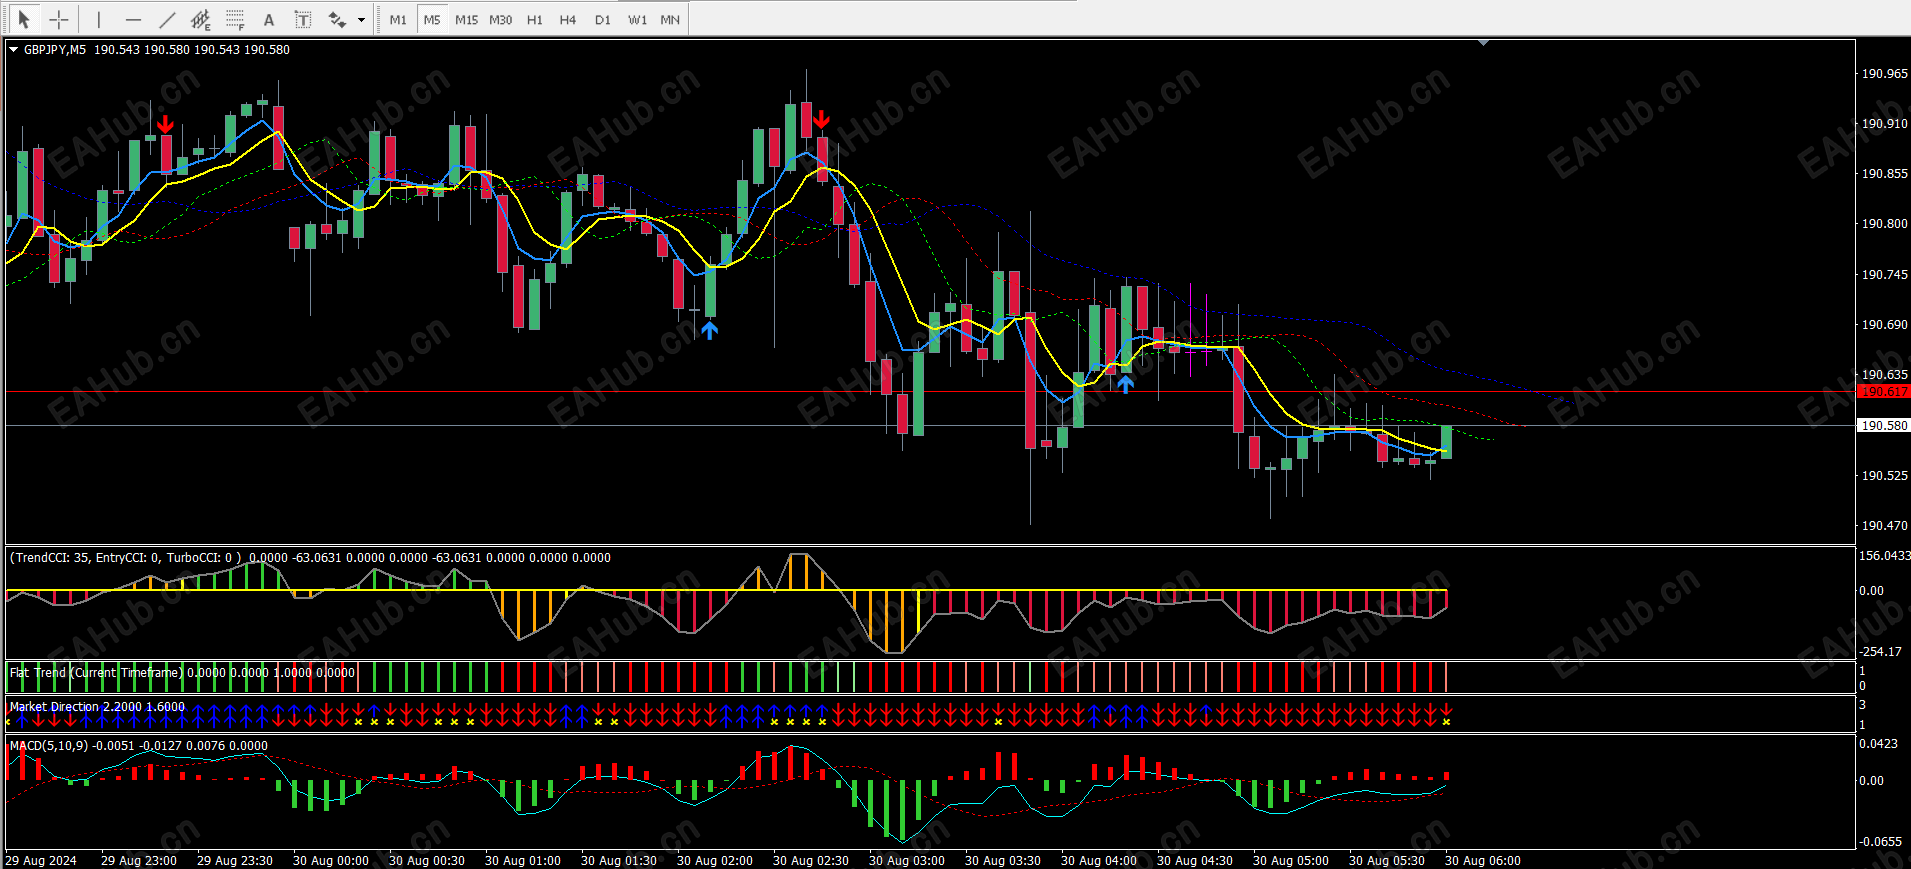Switch chart to M1 timeframe
1911x869 pixels.
(398, 20)
